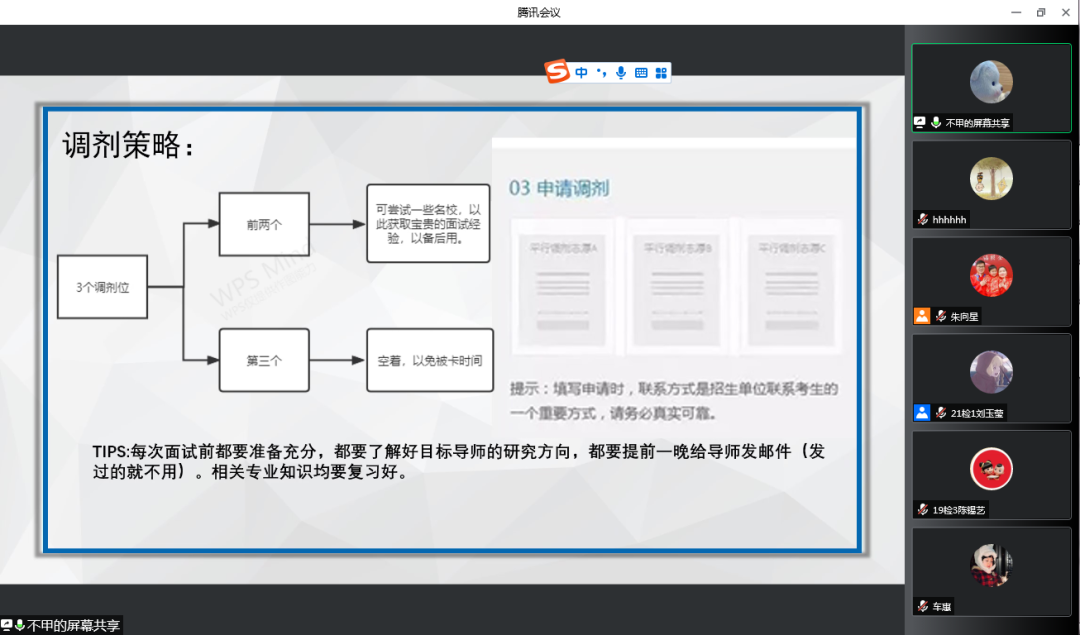Click the 第三个 flowchart box
The width and height of the screenshot is (1080, 635).
(x=264, y=360)
